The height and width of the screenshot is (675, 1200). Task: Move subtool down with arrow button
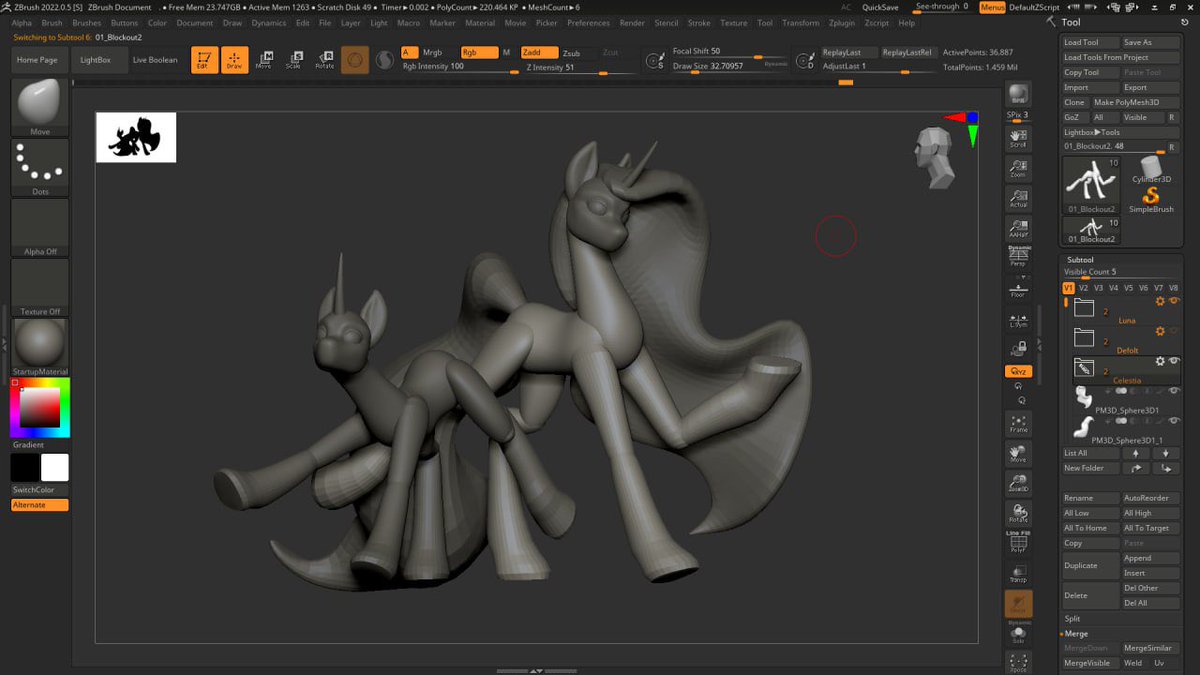coord(1165,453)
